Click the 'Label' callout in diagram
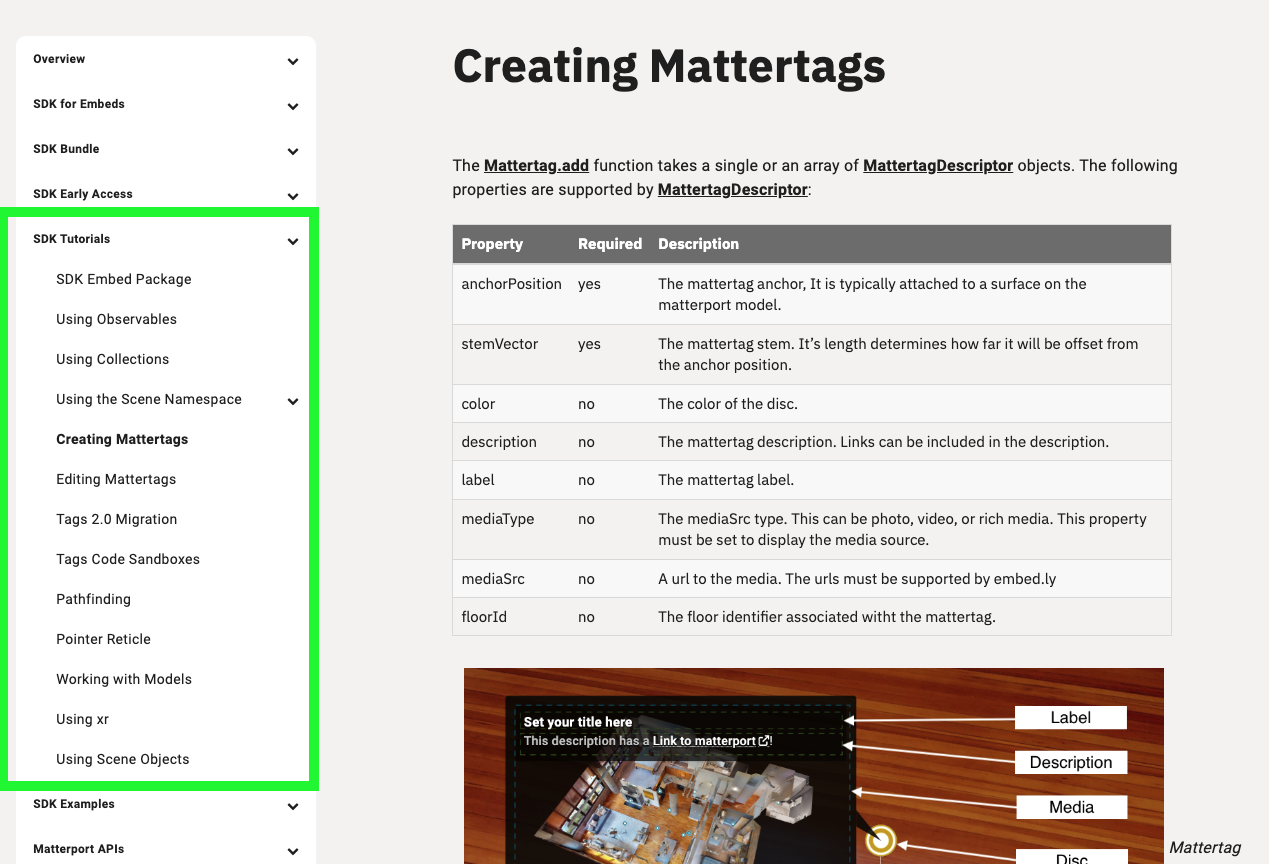The image size is (1269, 864). coord(1071,717)
